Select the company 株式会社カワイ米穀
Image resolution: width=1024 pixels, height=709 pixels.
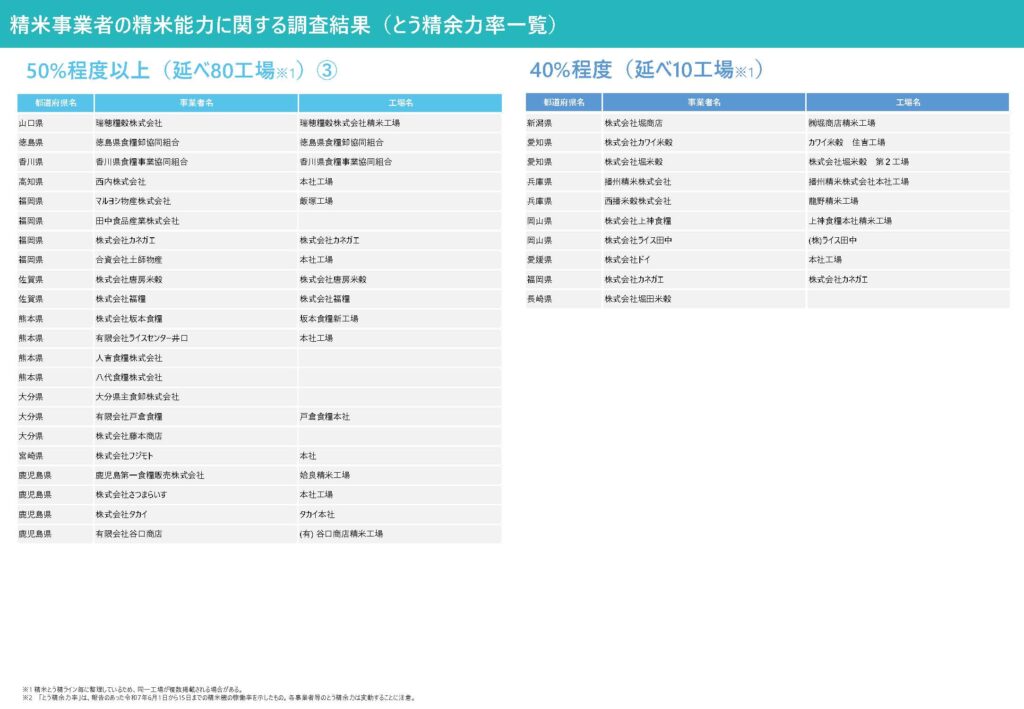pos(638,142)
